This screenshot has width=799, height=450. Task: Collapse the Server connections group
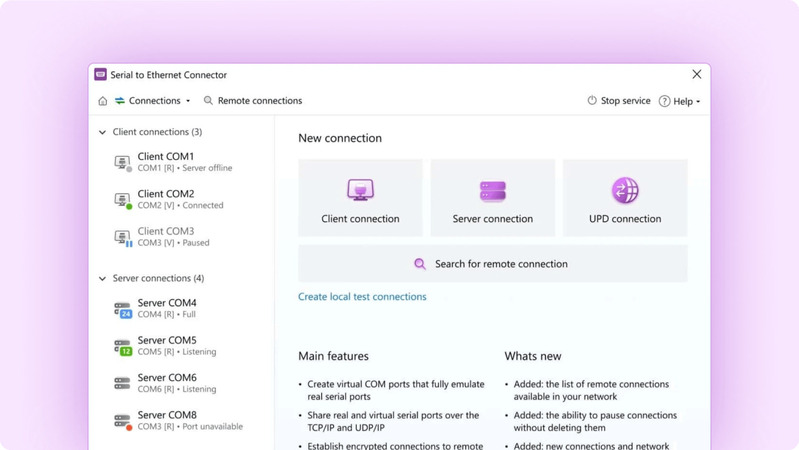(x=102, y=279)
